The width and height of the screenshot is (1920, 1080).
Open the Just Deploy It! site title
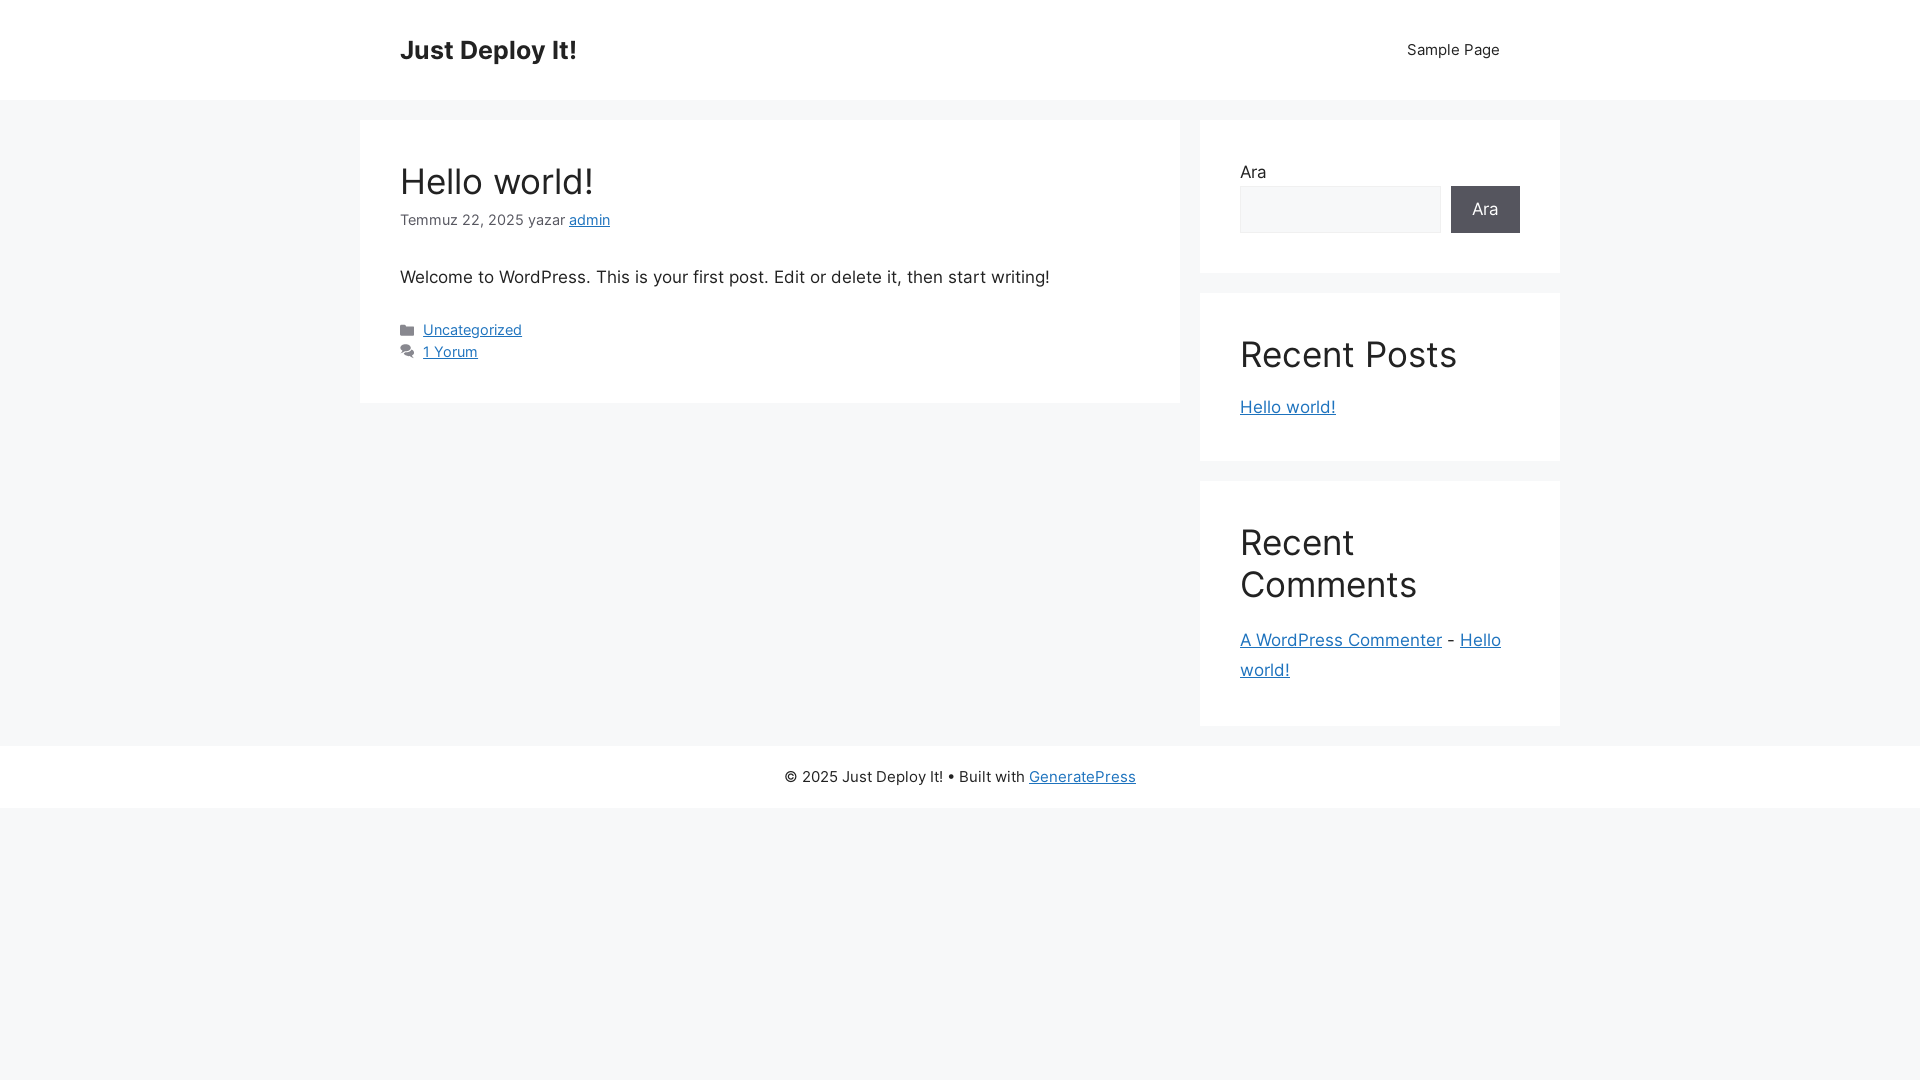click(x=488, y=50)
